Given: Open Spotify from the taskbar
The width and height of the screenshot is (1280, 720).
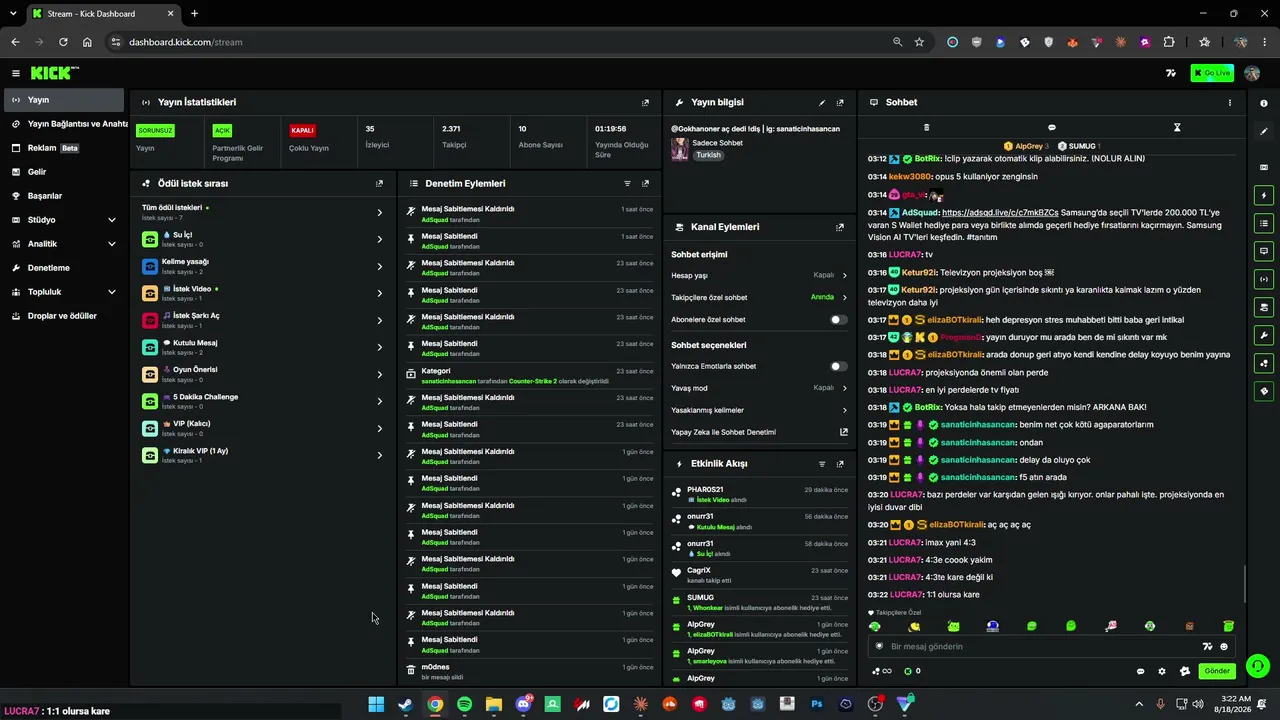Looking at the screenshot, I should (464, 704).
